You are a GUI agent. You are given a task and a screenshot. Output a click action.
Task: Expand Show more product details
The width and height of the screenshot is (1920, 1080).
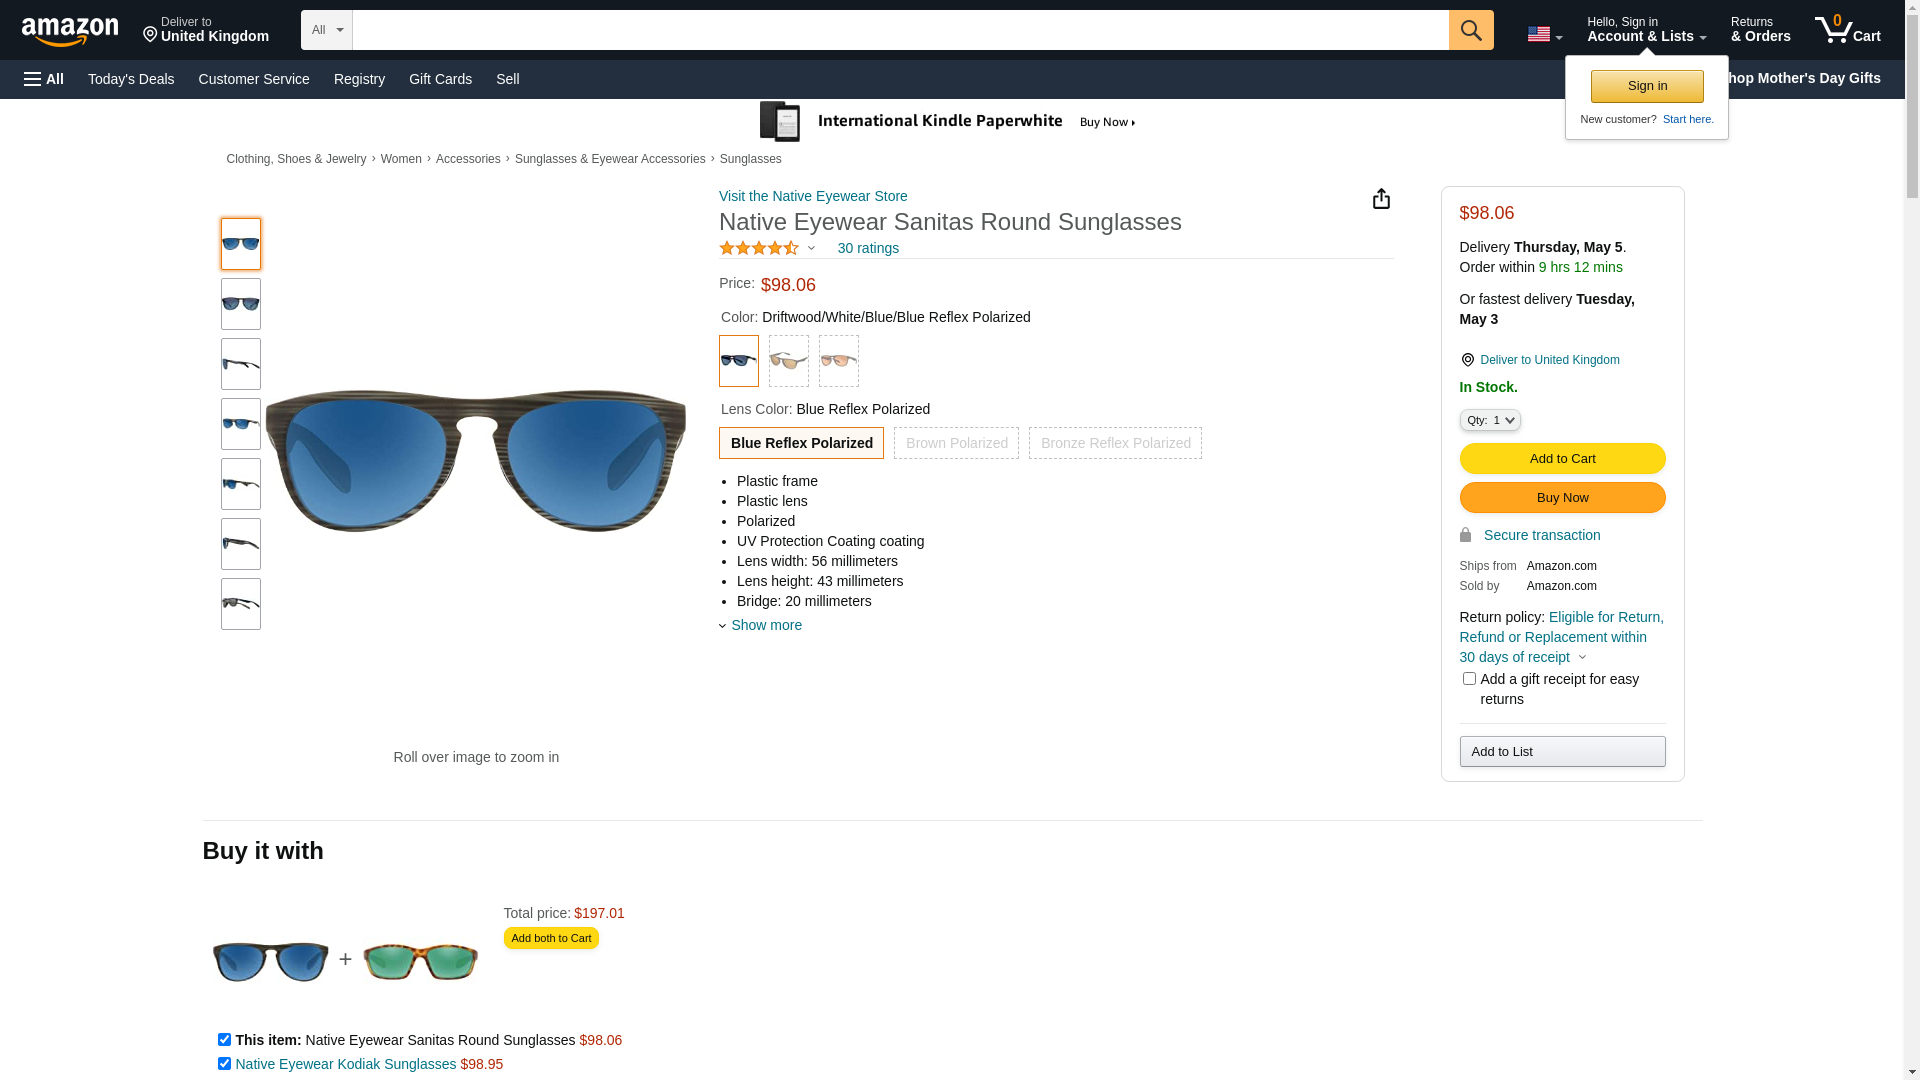pyautogui.click(x=765, y=625)
